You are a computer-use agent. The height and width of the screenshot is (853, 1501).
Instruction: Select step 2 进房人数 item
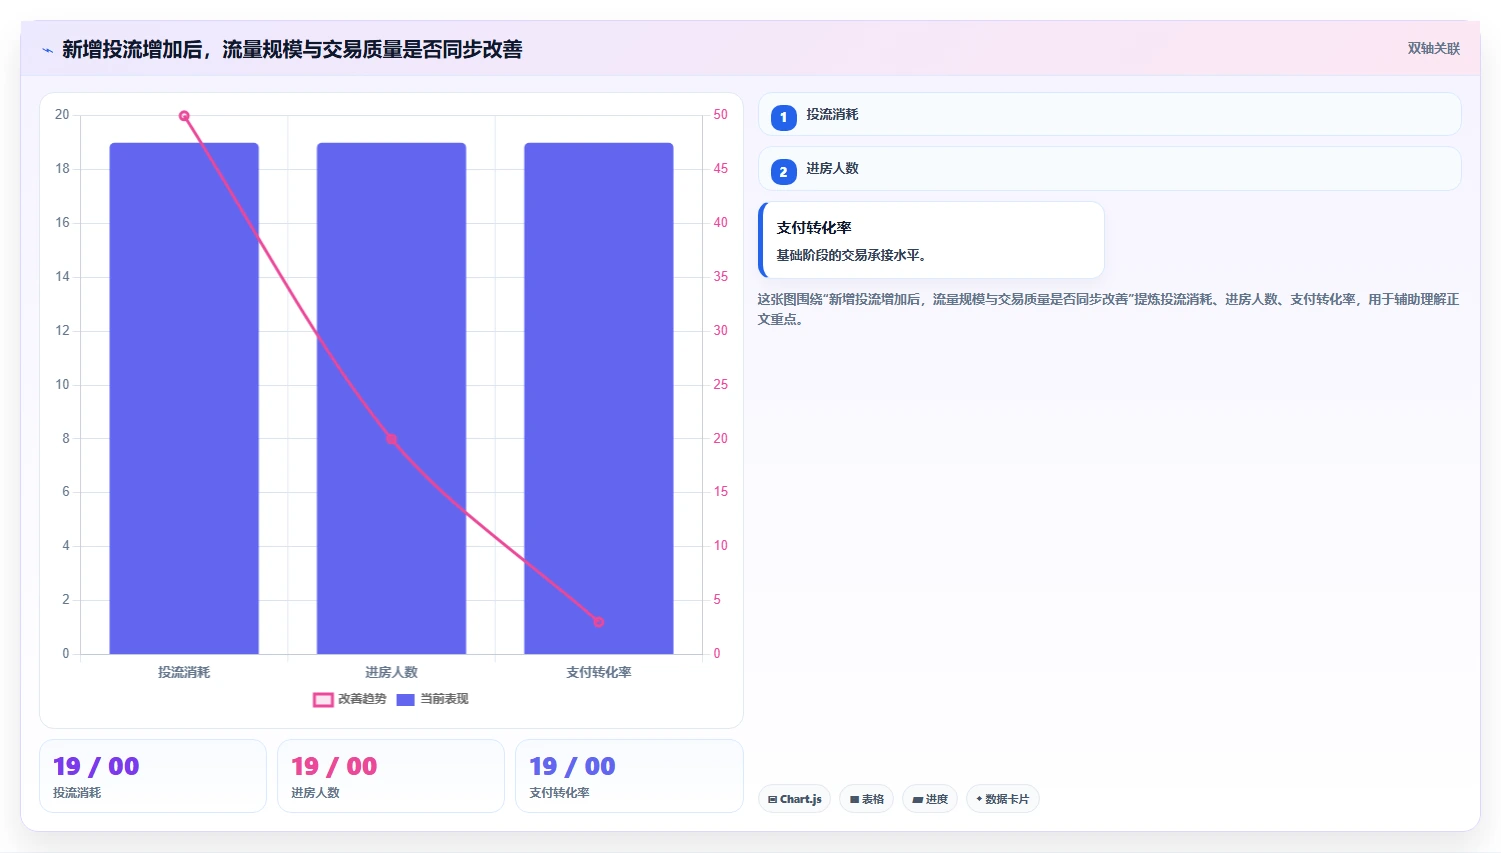tap(1109, 169)
